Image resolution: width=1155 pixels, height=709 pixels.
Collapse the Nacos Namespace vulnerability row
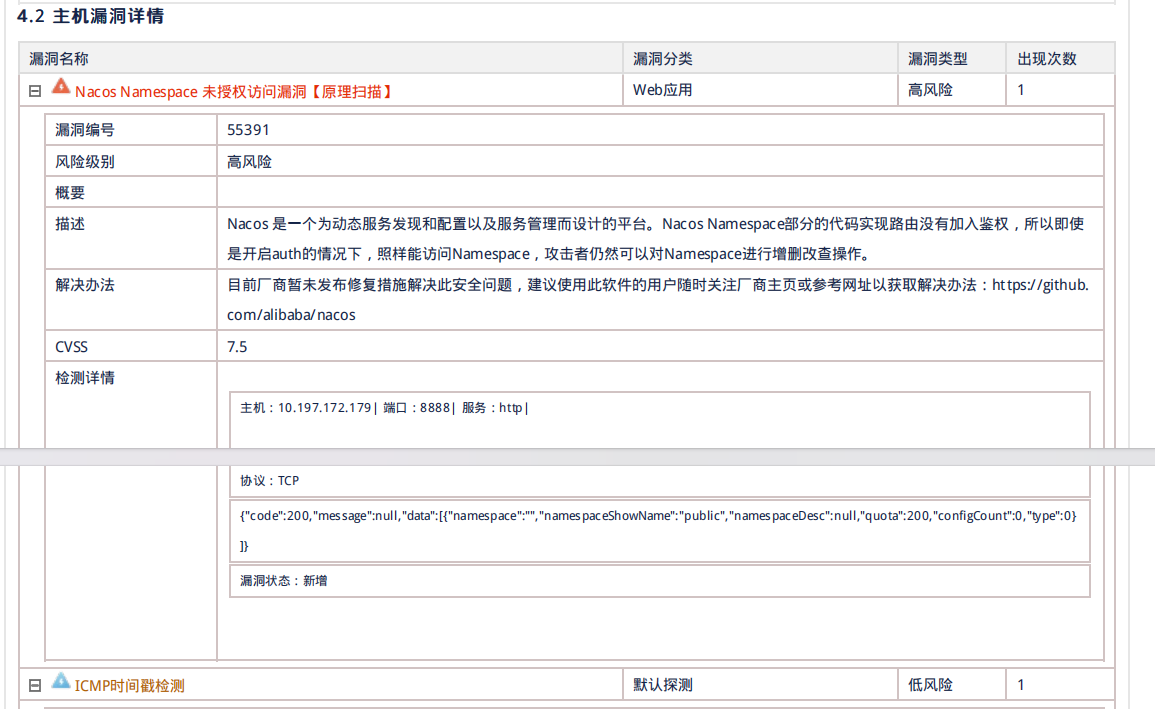click(34, 91)
